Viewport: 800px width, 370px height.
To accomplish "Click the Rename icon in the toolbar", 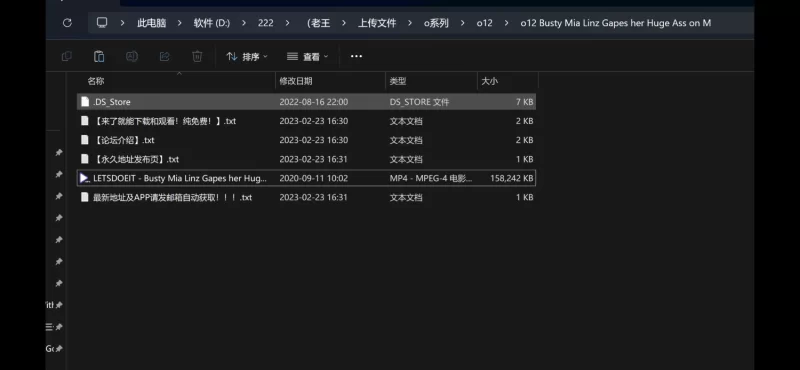I will (132, 56).
